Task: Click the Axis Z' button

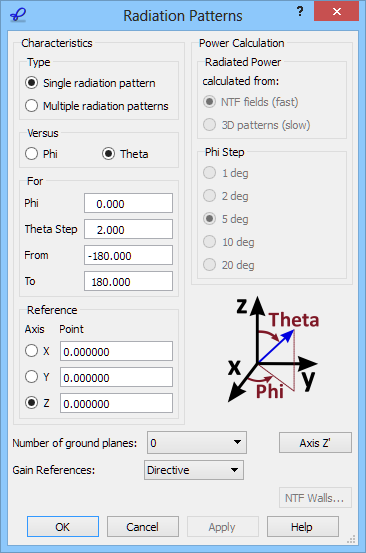Action: [315, 443]
